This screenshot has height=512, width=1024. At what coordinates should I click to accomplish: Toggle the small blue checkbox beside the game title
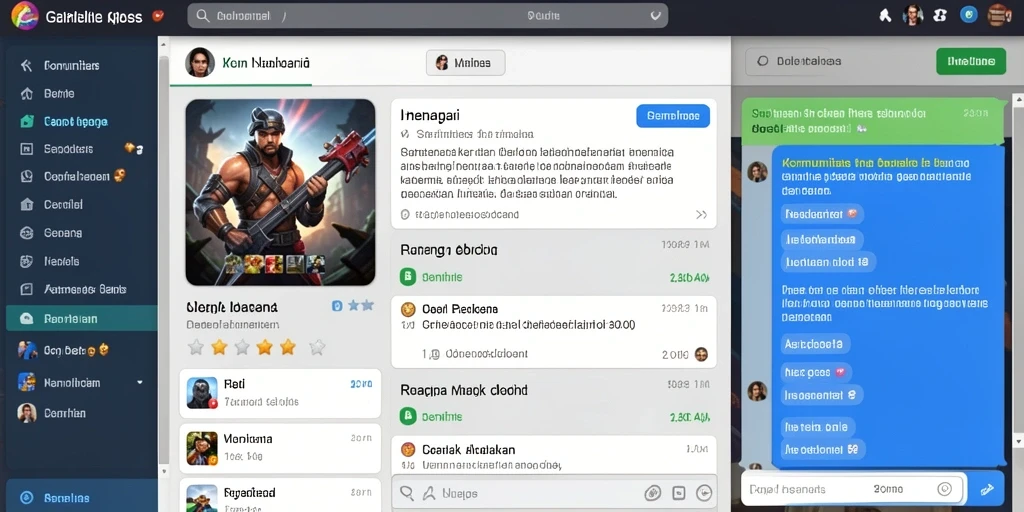[x=337, y=305]
